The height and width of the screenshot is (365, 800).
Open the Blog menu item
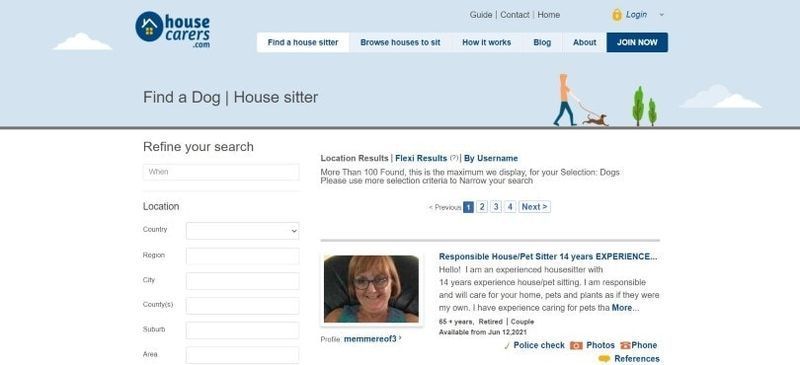pyautogui.click(x=542, y=42)
